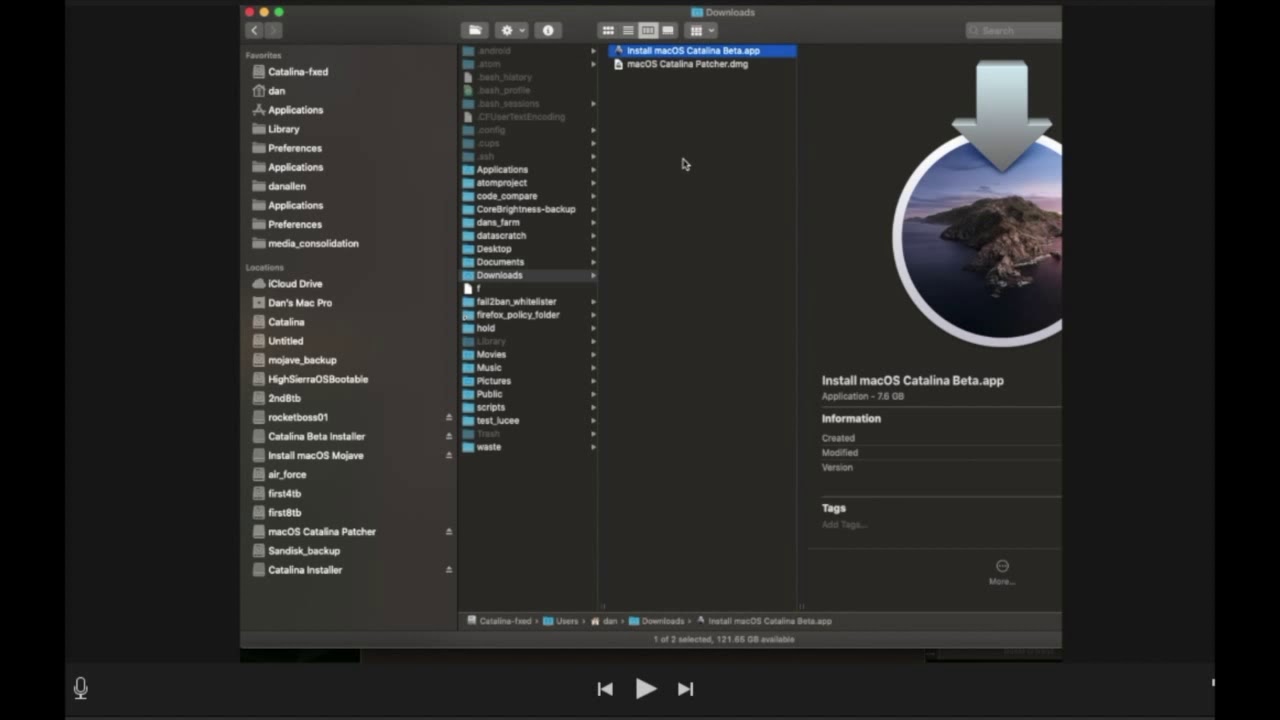Switch Finder to list view
The height and width of the screenshot is (720, 1280).
click(x=628, y=31)
